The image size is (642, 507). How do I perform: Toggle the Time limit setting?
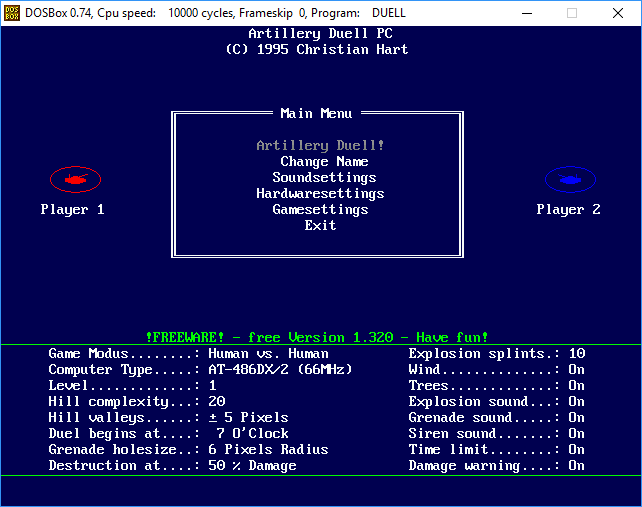pyautogui.click(x=576, y=449)
